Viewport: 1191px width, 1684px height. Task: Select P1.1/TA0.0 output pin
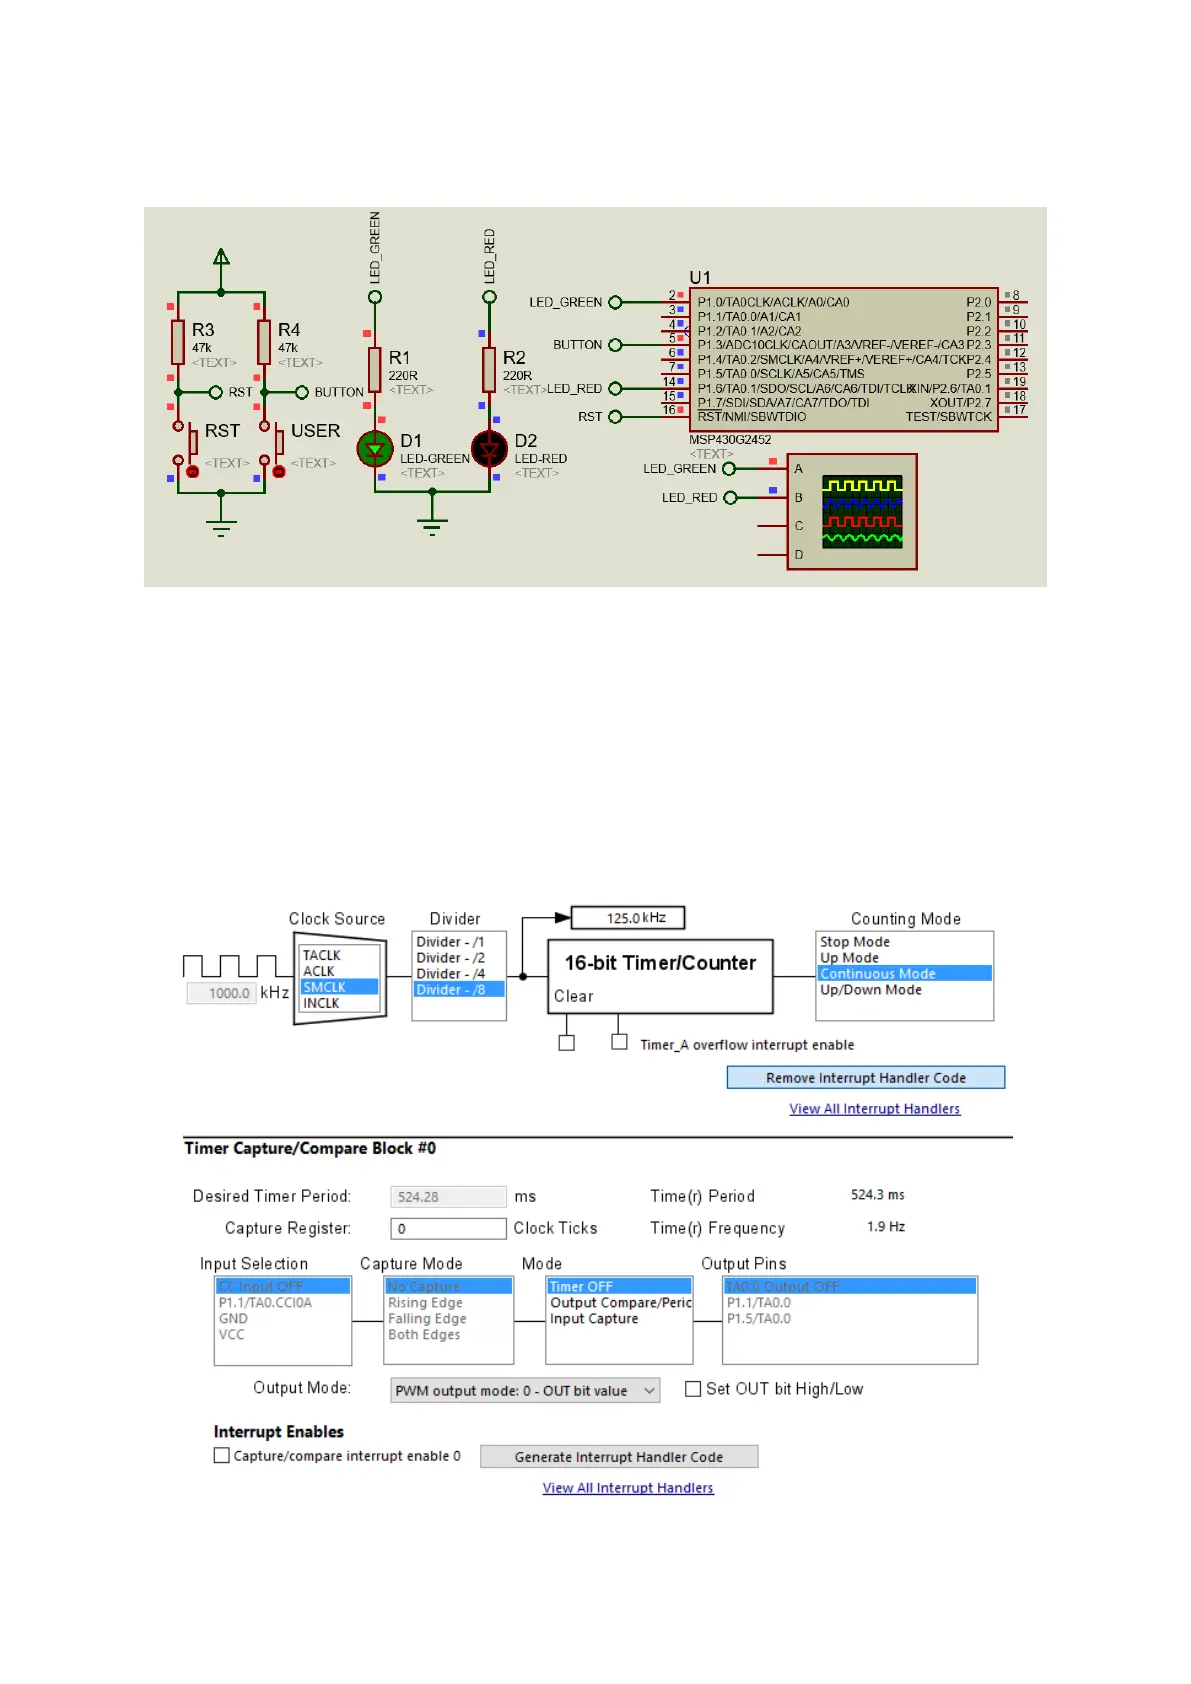[x=850, y=1303]
